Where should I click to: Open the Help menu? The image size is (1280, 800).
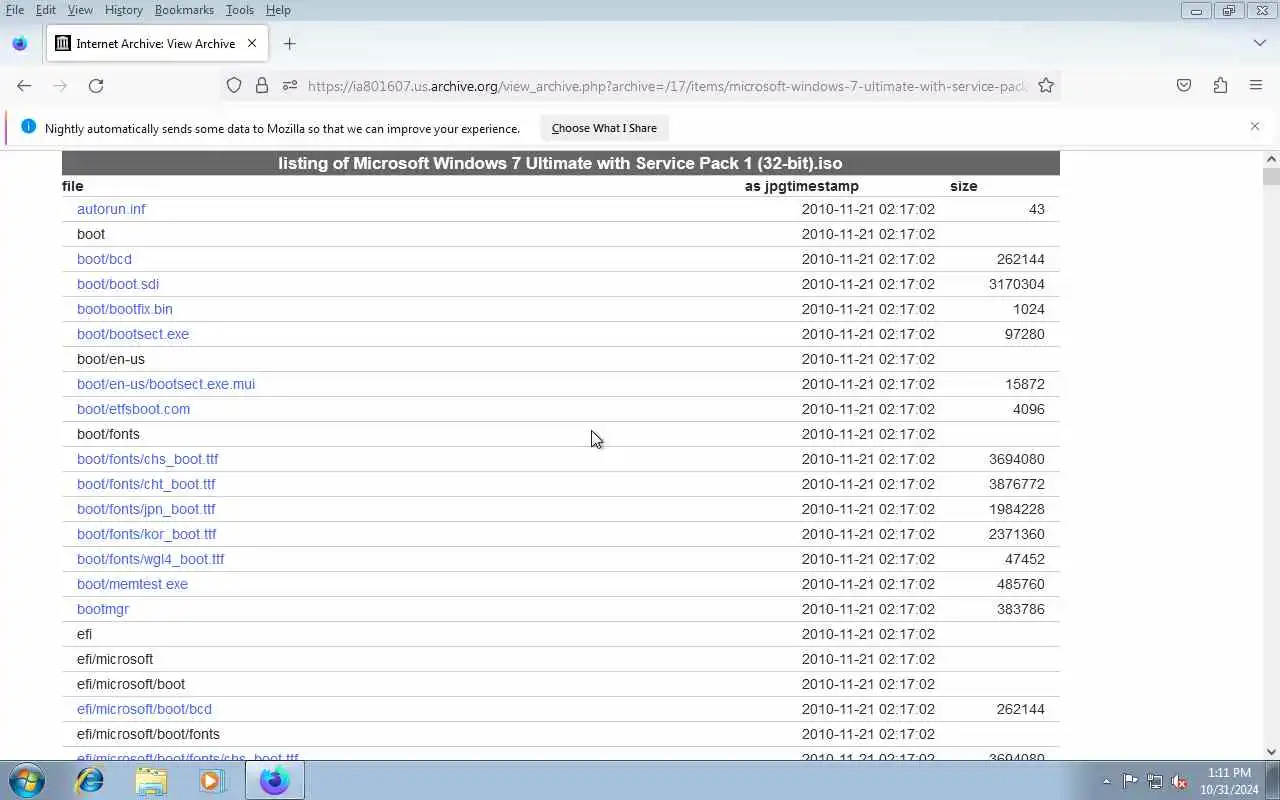click(278, 10)
